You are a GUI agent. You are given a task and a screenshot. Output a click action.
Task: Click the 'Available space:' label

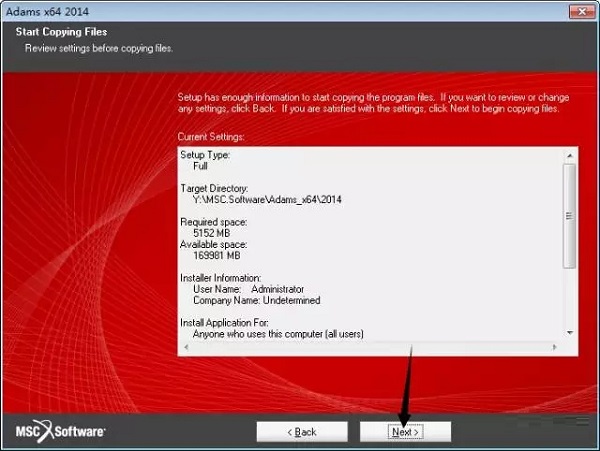pyautogui.click(x=214, y=244)
